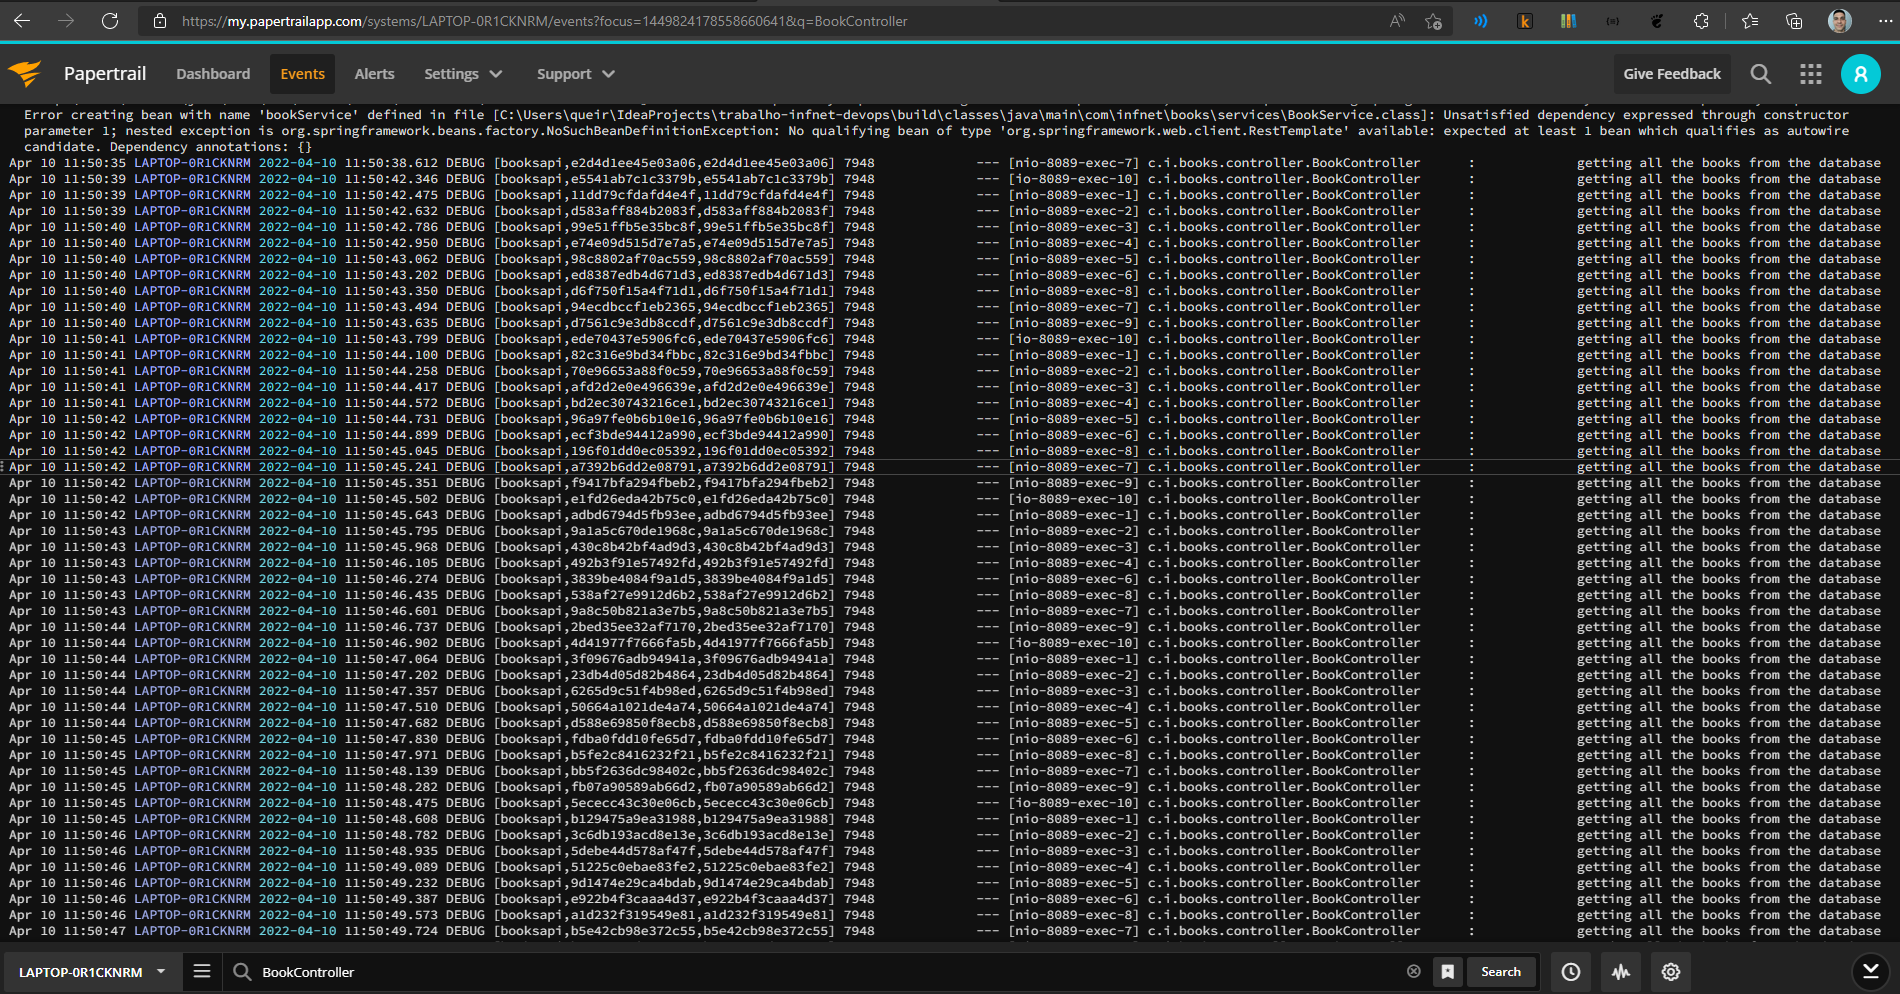Click the browser back arrow

[22, 21]
